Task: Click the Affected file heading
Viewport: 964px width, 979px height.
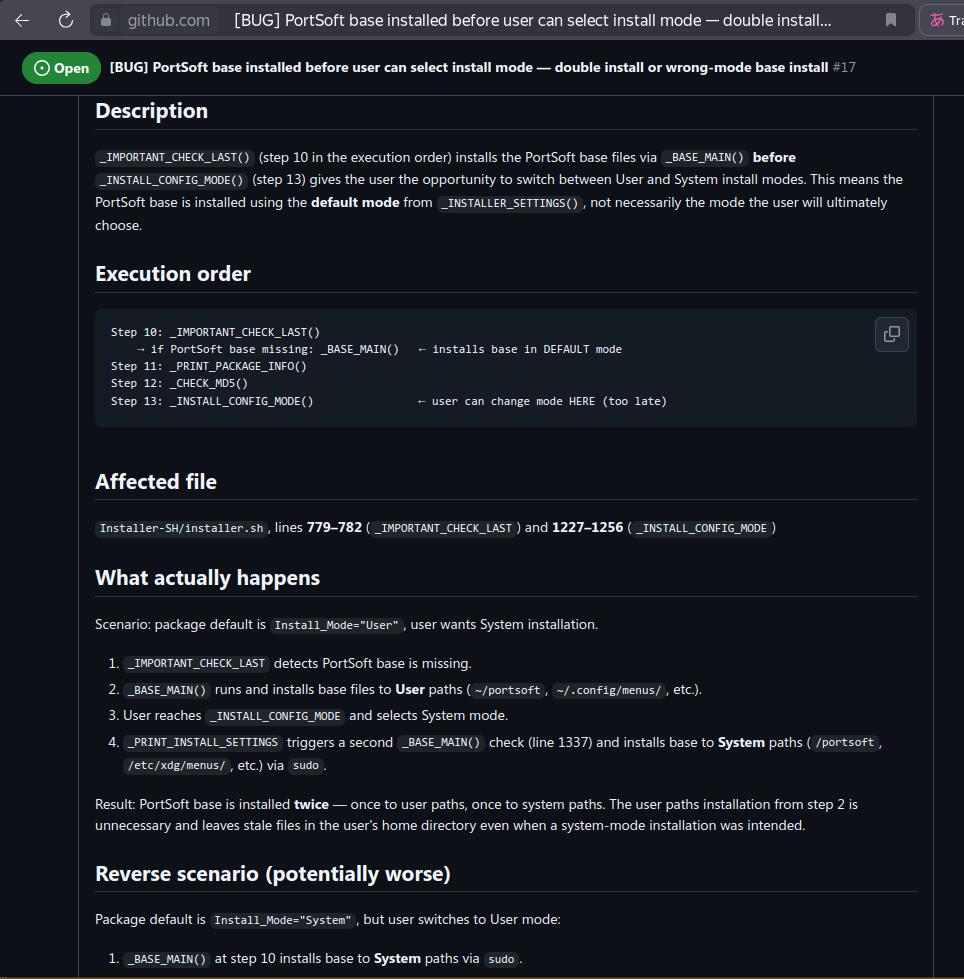Action: (156, 482)
